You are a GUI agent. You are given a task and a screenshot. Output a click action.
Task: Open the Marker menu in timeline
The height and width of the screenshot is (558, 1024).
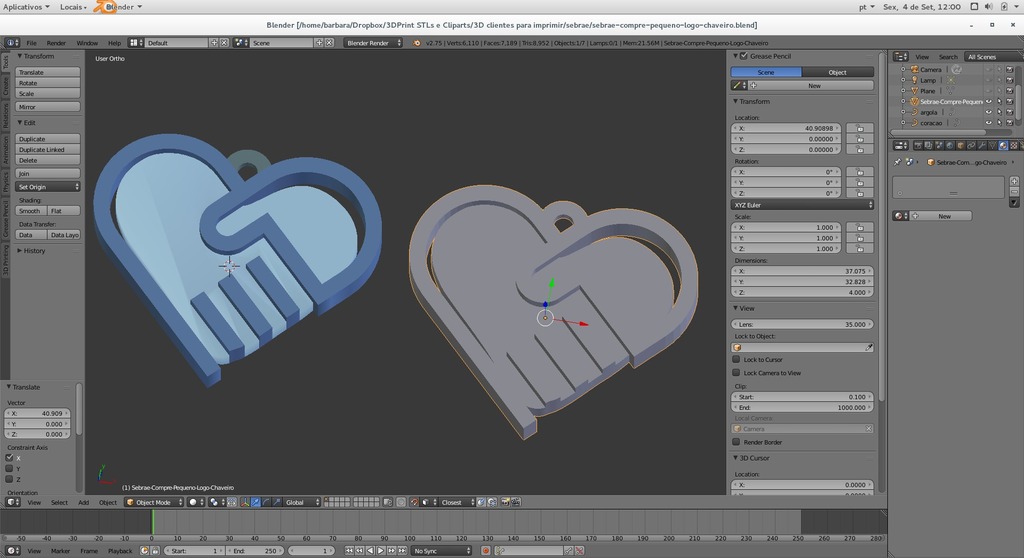60,551
